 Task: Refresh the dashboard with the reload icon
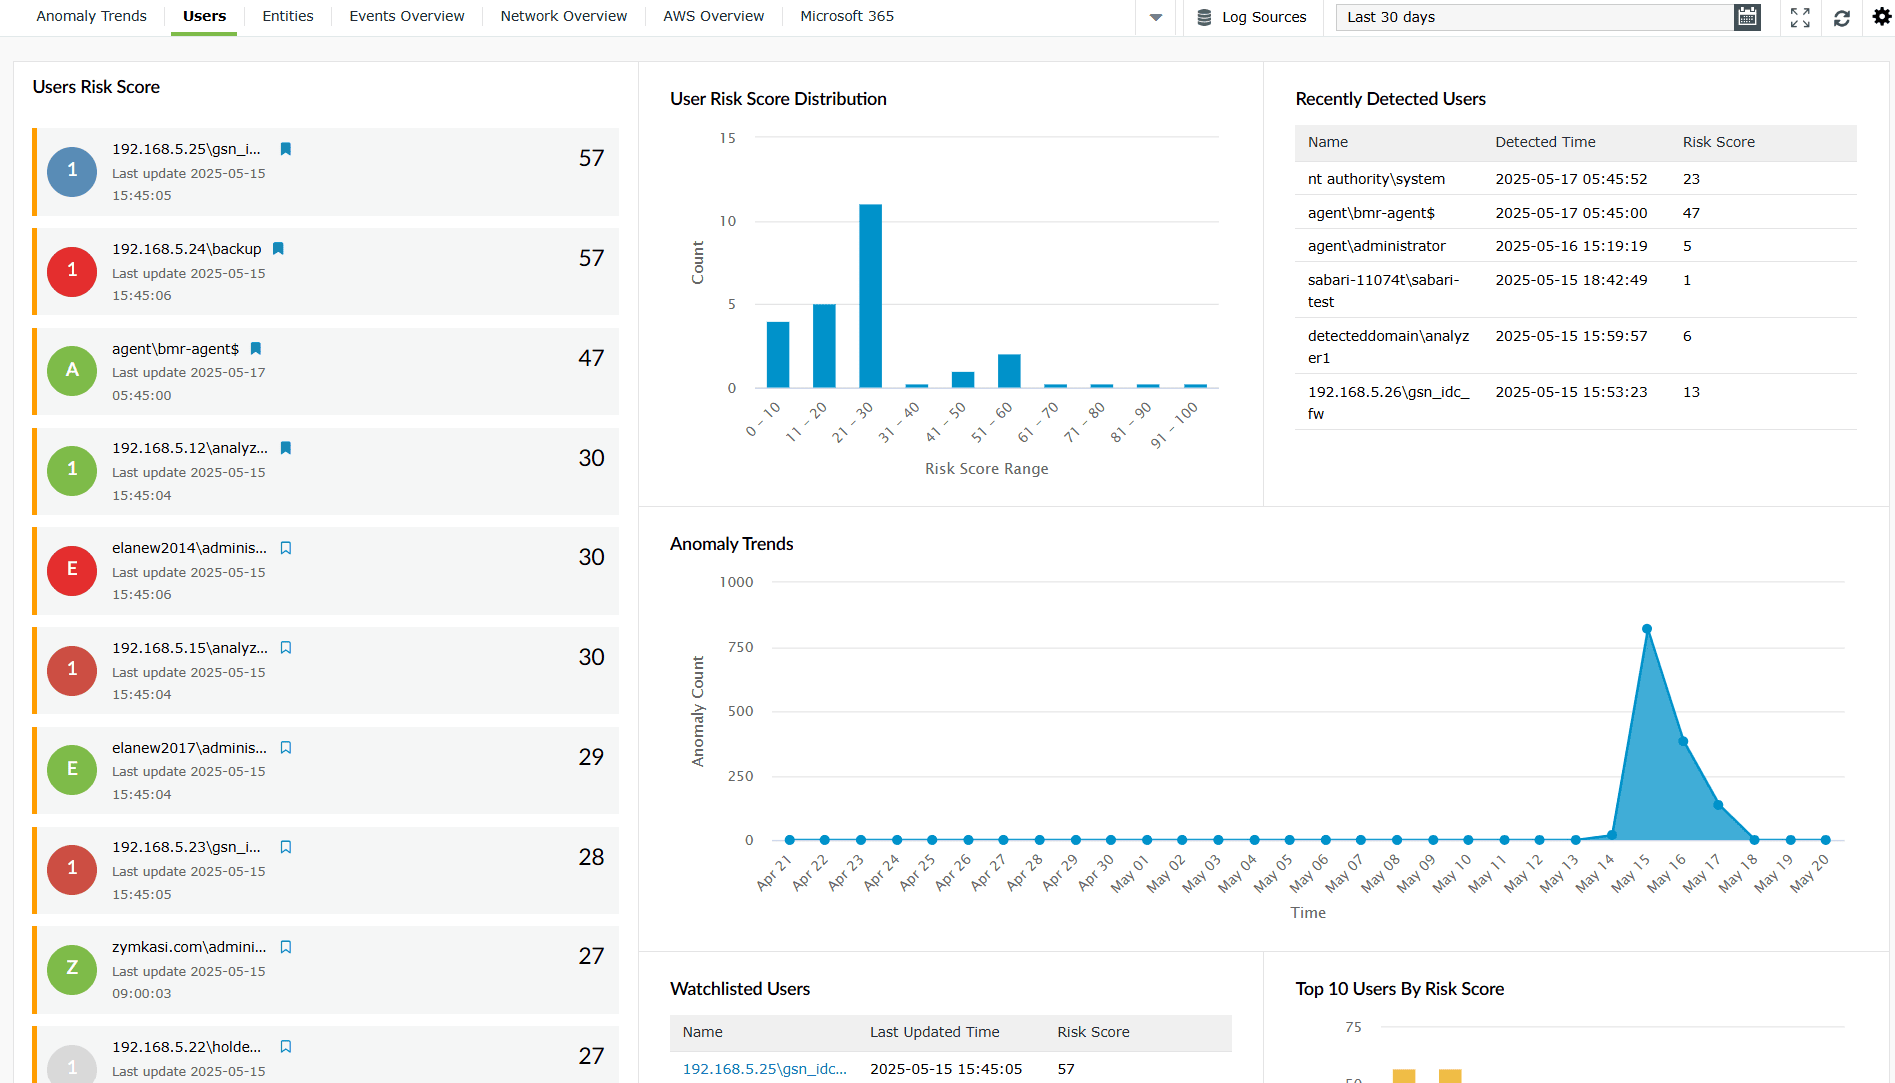(1842, 17)
